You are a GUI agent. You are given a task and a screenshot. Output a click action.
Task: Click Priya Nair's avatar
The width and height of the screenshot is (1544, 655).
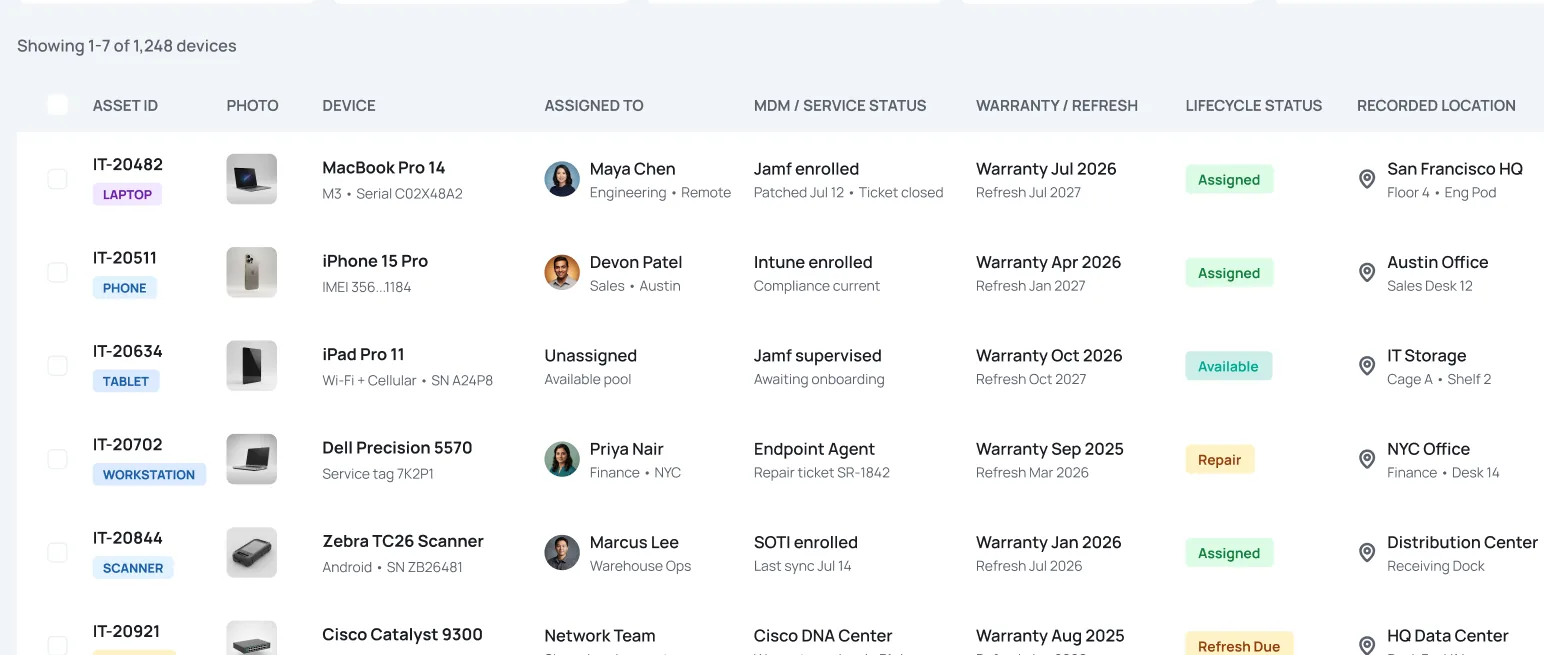tap(562, 459)
